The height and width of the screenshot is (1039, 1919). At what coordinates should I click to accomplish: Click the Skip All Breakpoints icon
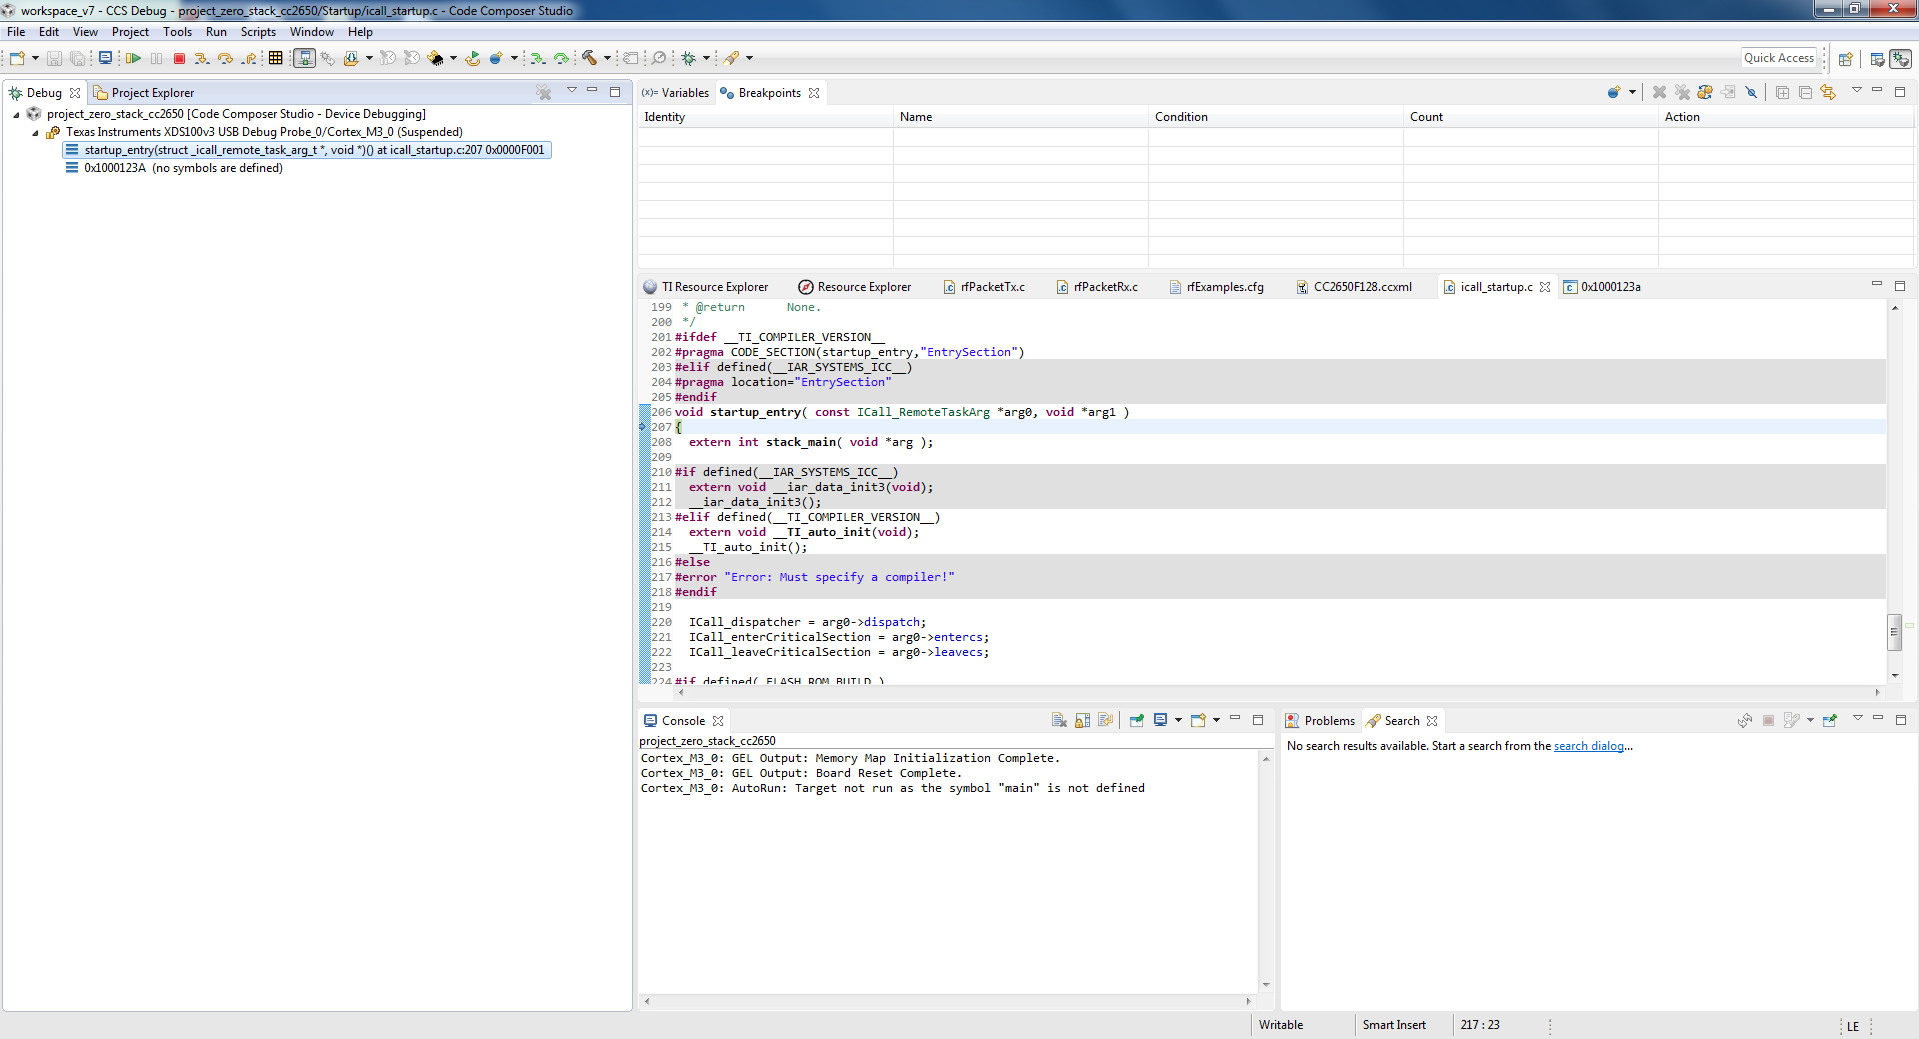(1751, 92)
